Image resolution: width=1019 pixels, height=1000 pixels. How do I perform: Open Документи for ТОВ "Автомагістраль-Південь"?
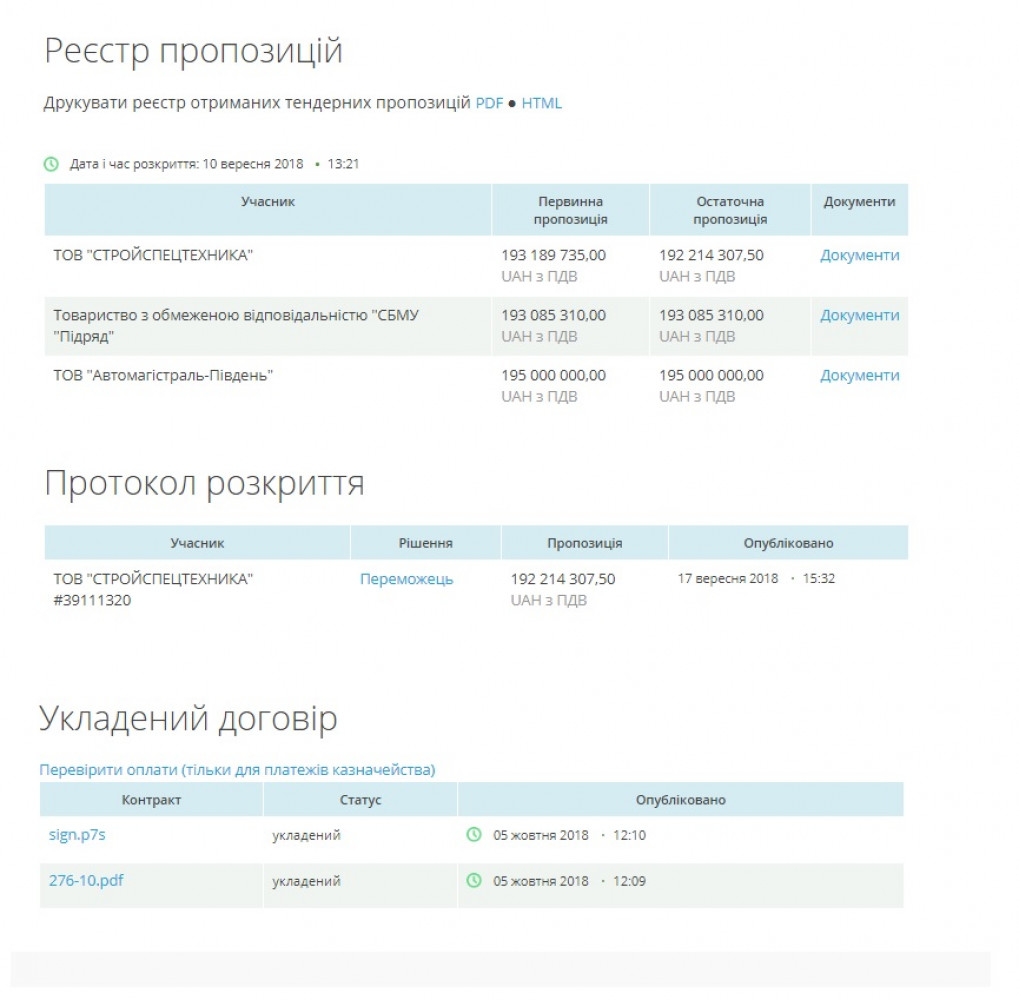pyautogui.click(x=859, y=375)
